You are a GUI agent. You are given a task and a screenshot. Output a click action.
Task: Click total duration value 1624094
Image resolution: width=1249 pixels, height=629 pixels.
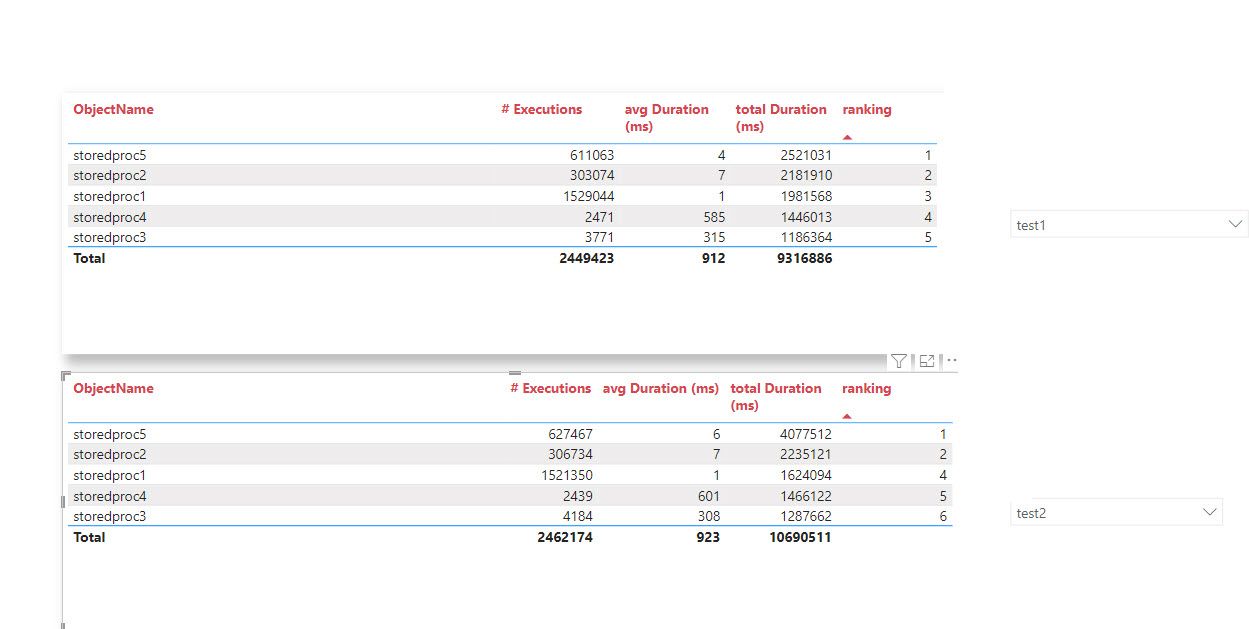[805, 475]
